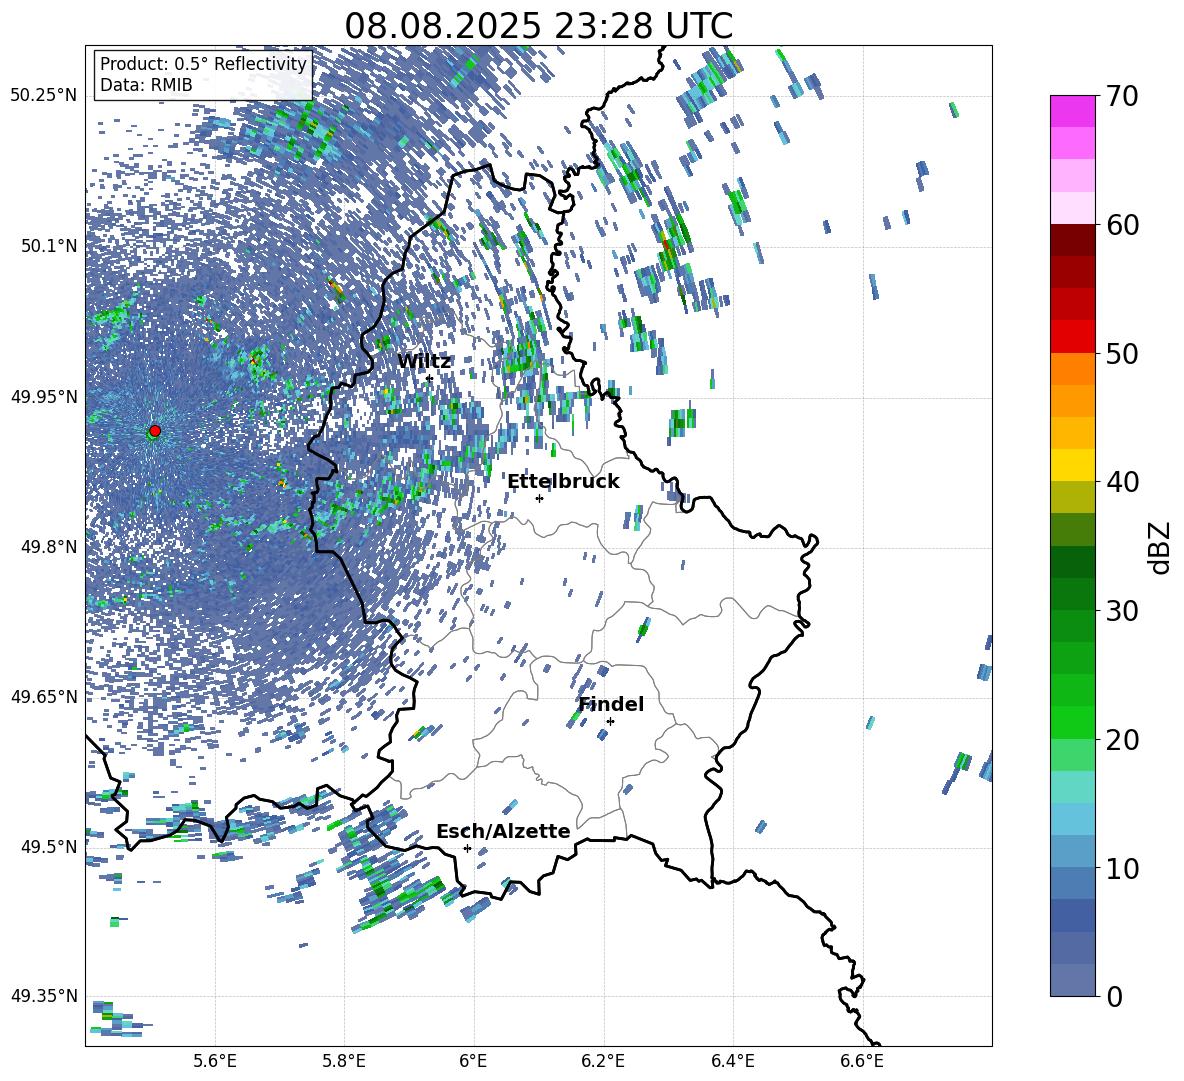Screen dimensions: 1184x1081
Task: Click the Findel station cross marker
Action: tap(610, 721)
